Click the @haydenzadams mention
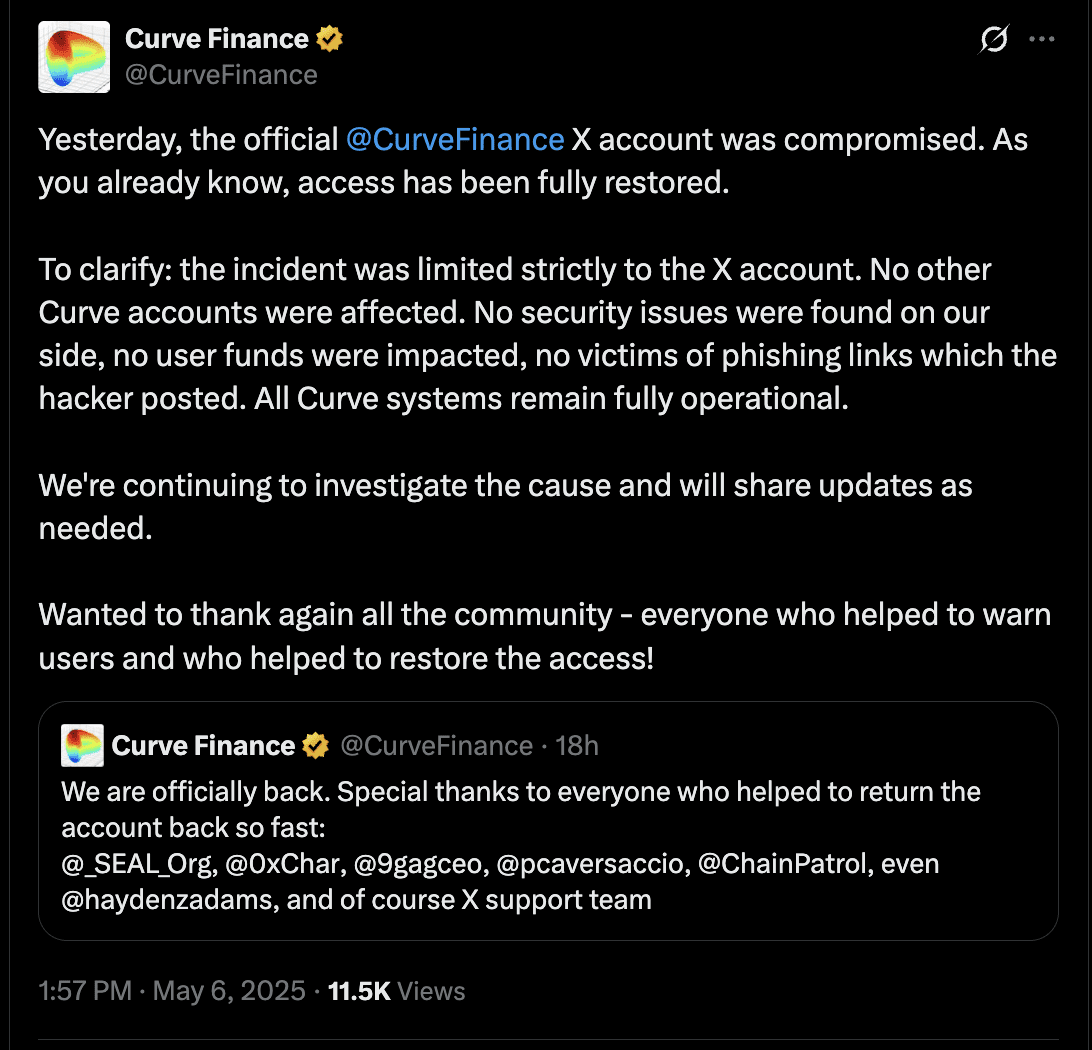Image resolution: width=1092 pixels, height=1050 pixels. (170, 900)
